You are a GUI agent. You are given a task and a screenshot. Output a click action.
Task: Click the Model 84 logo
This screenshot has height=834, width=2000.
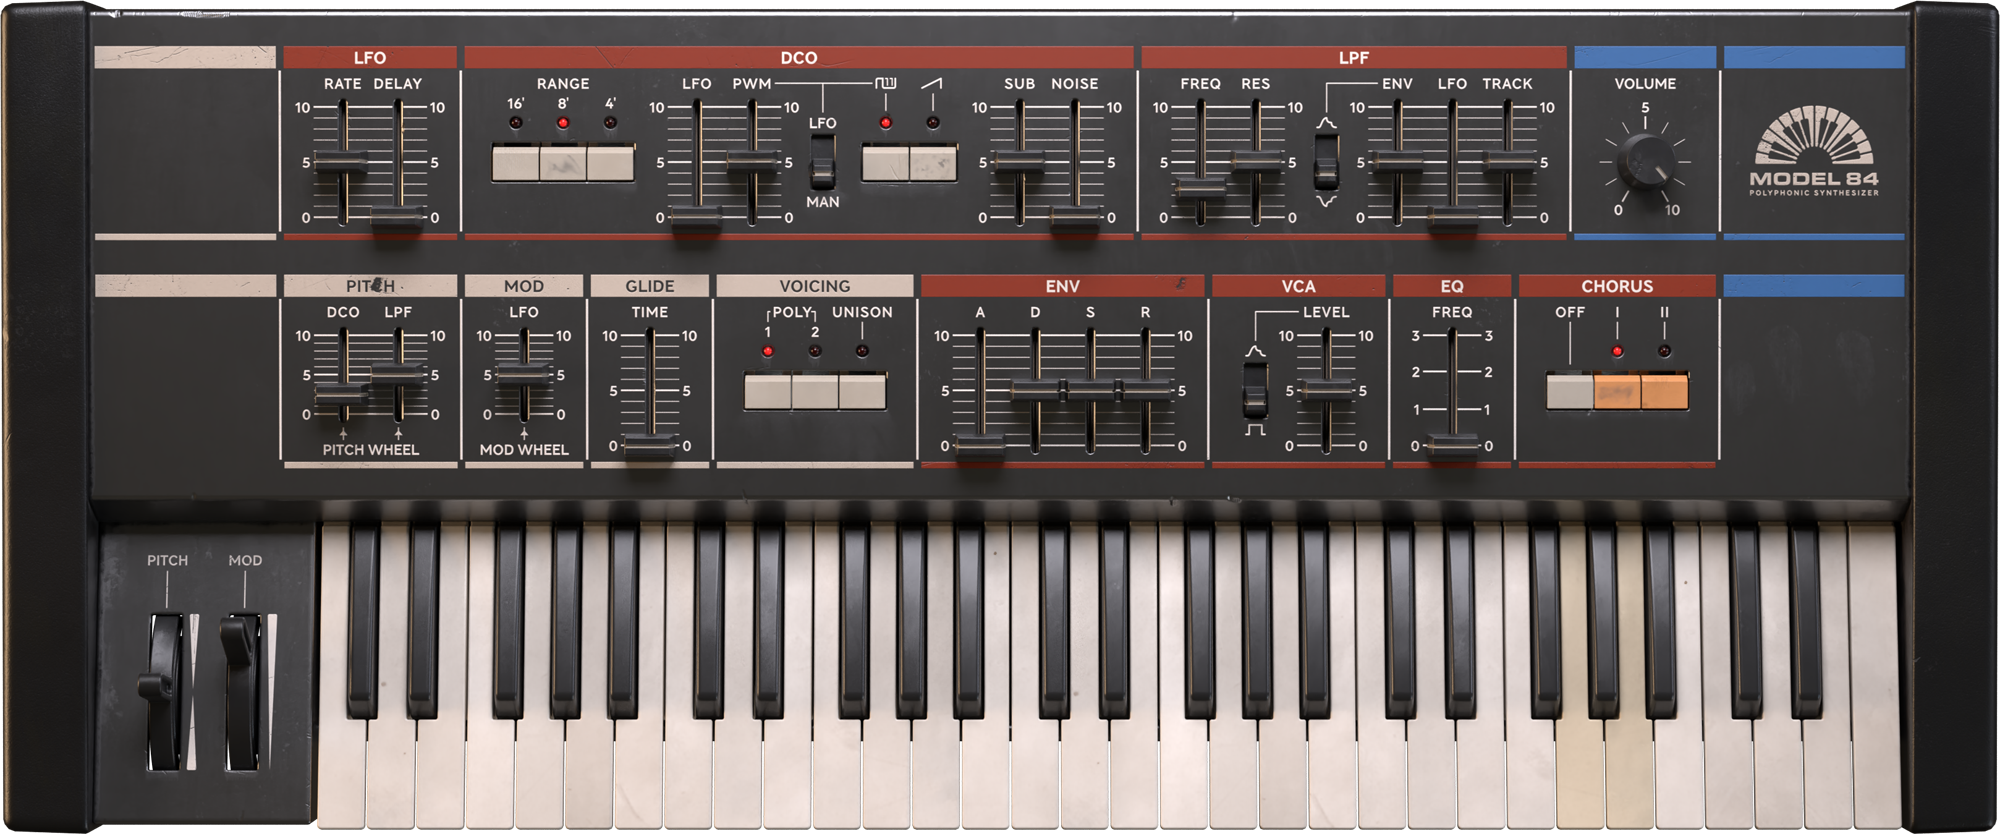[x=1814, y=151]
